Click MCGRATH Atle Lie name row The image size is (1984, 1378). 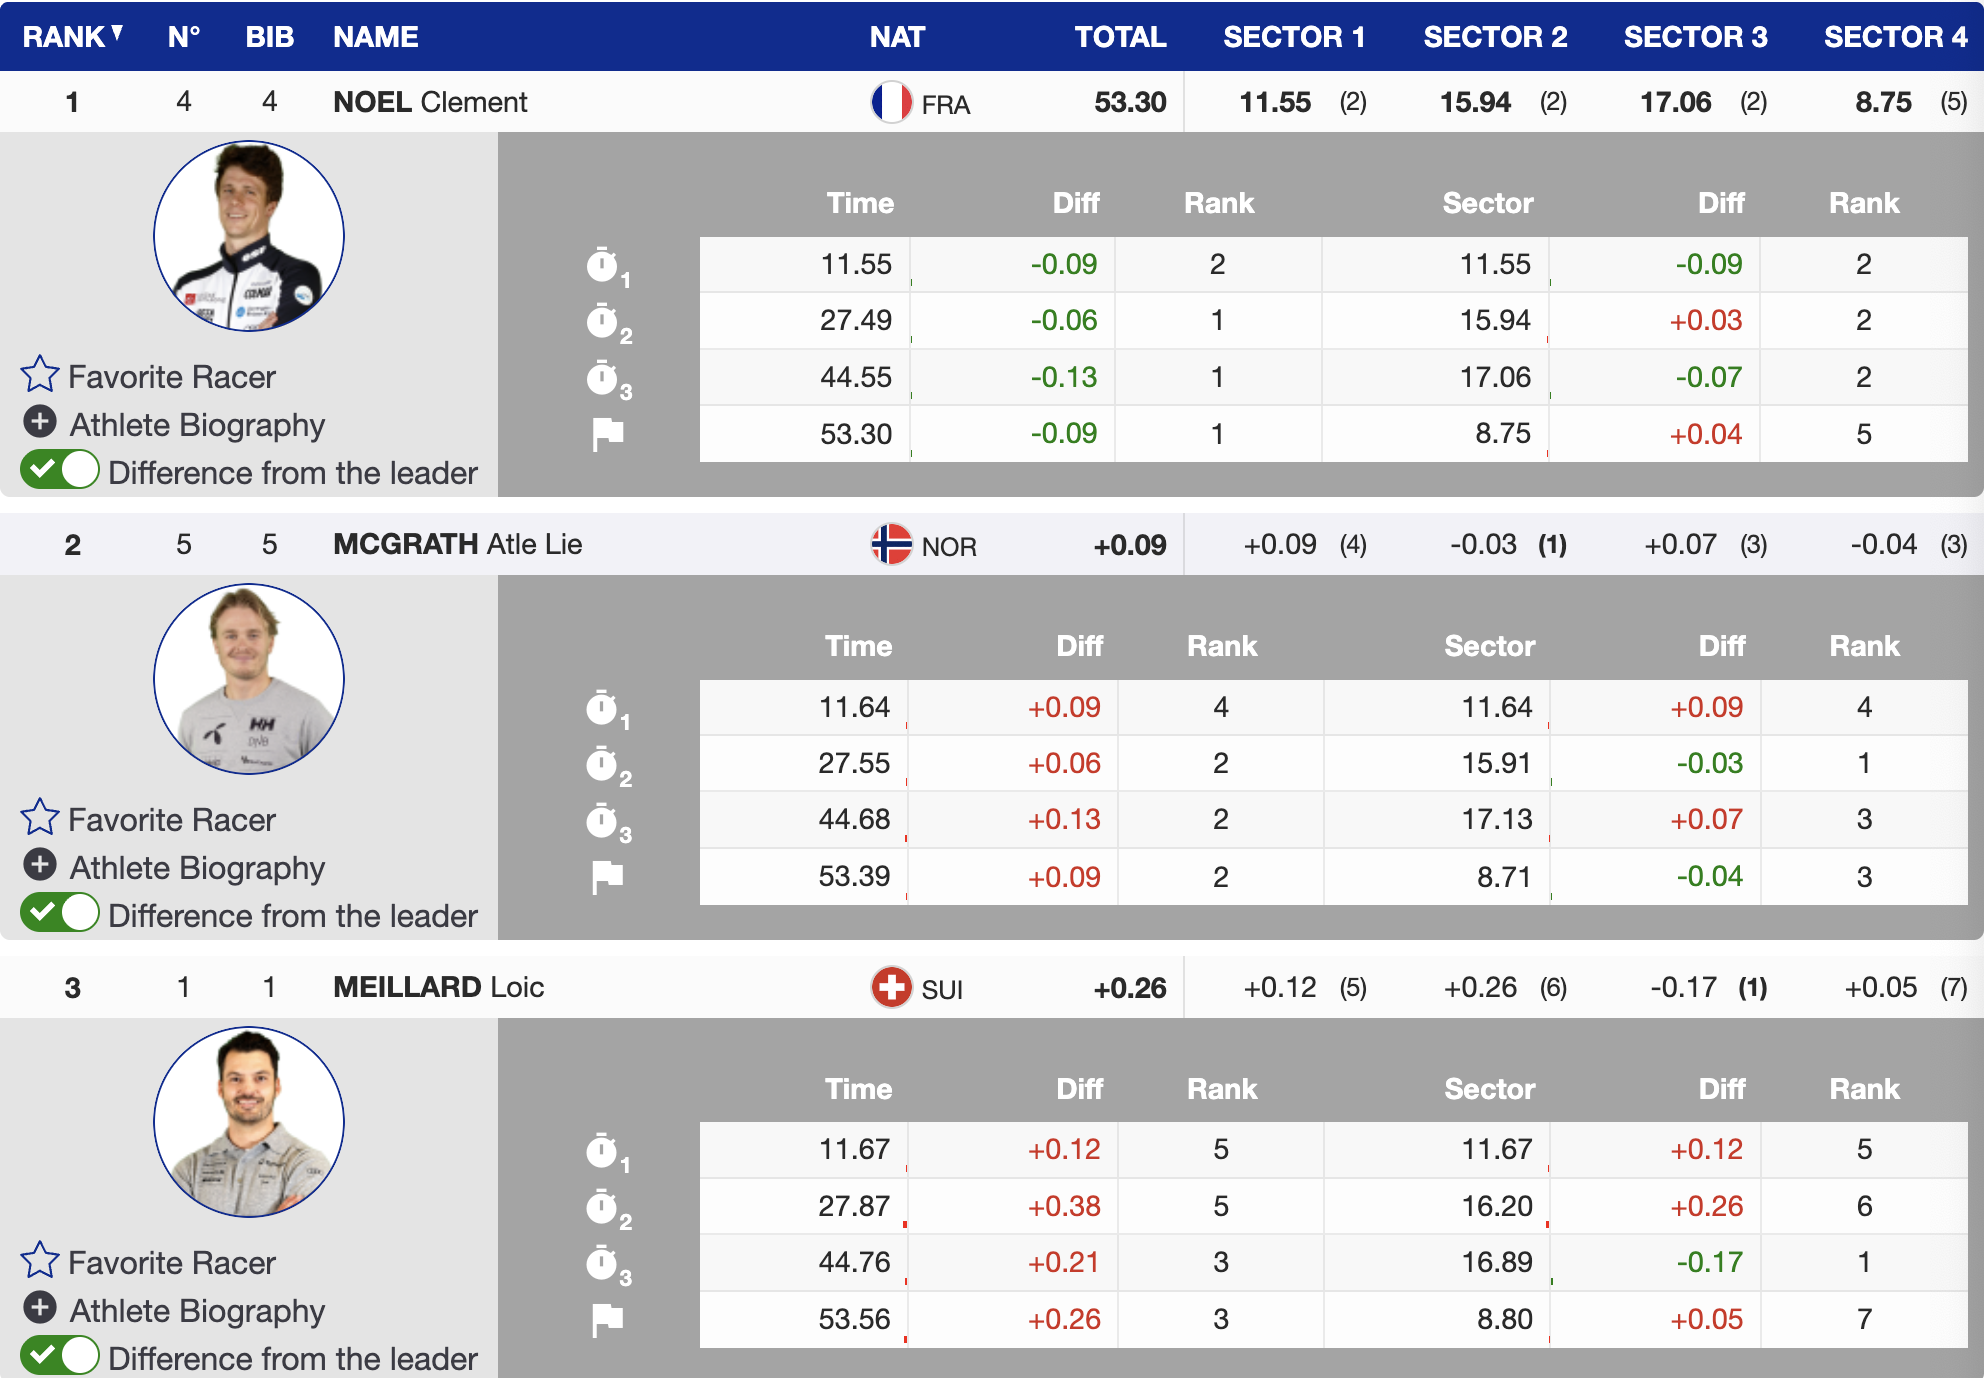pos(457,545)
